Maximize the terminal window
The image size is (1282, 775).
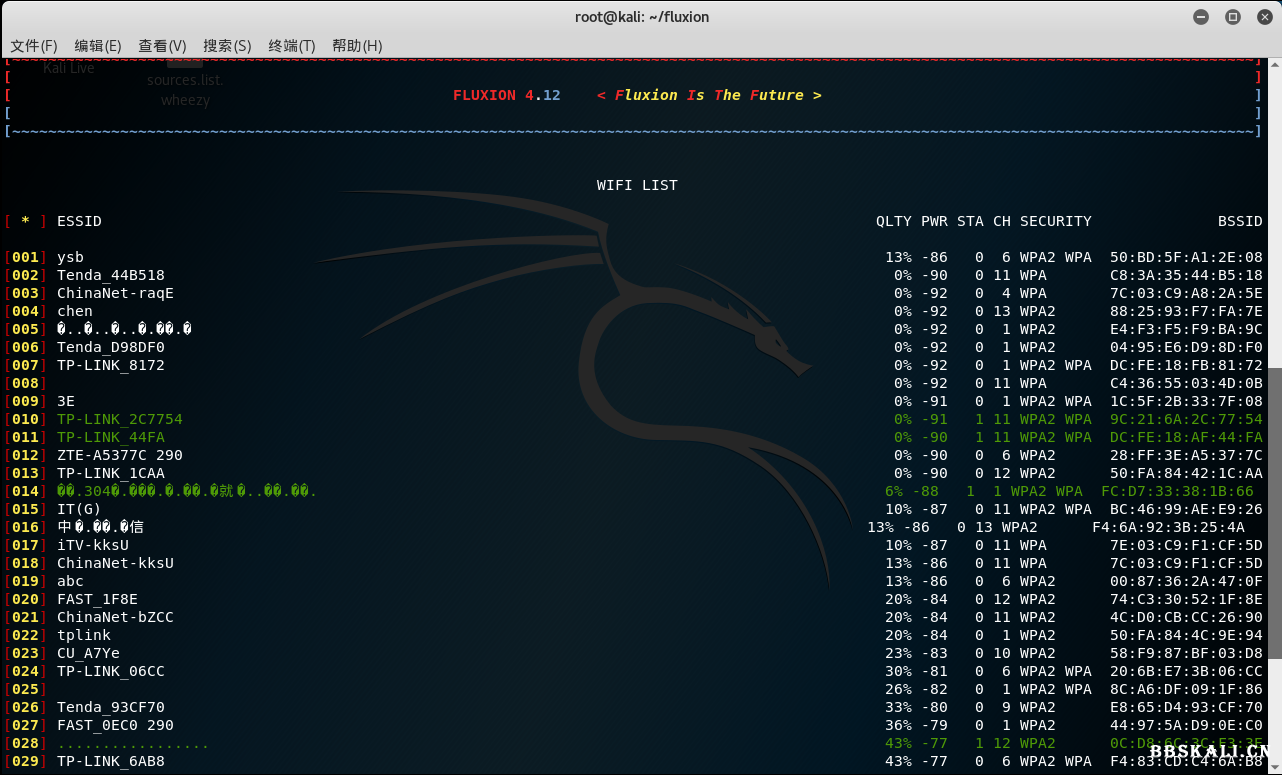1232,17
